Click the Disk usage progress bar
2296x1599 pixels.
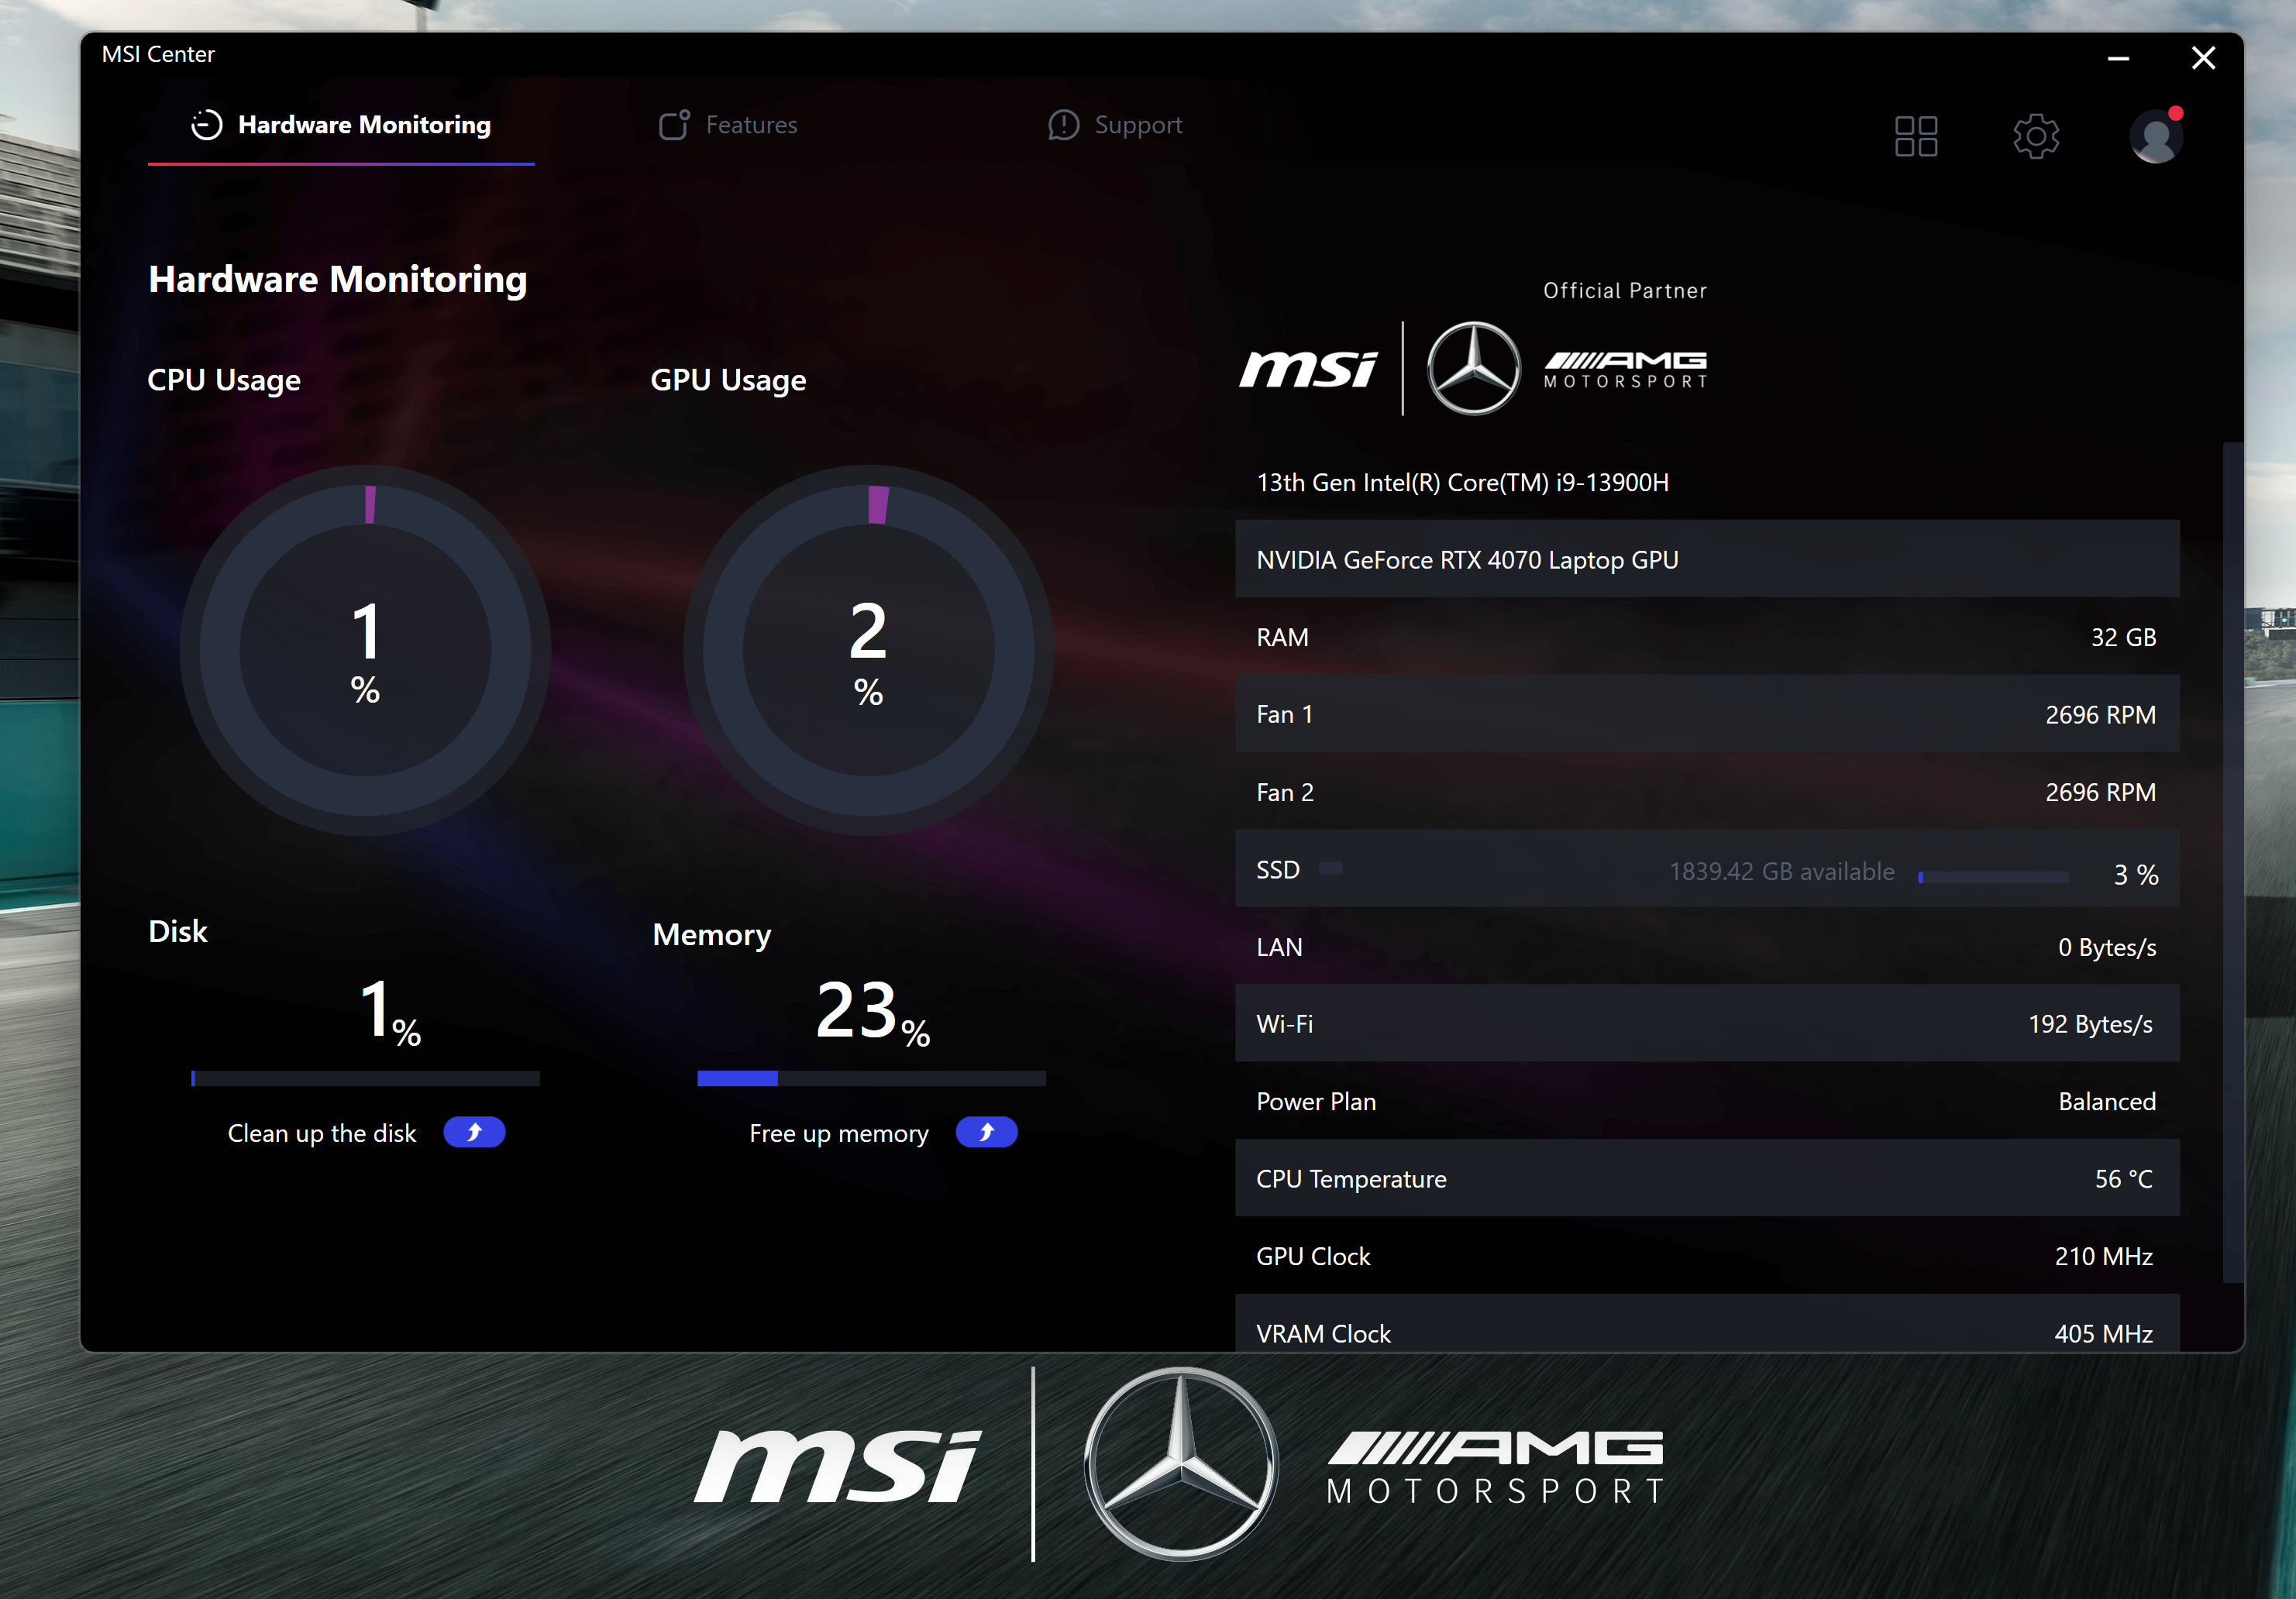tap(365, 1078)
